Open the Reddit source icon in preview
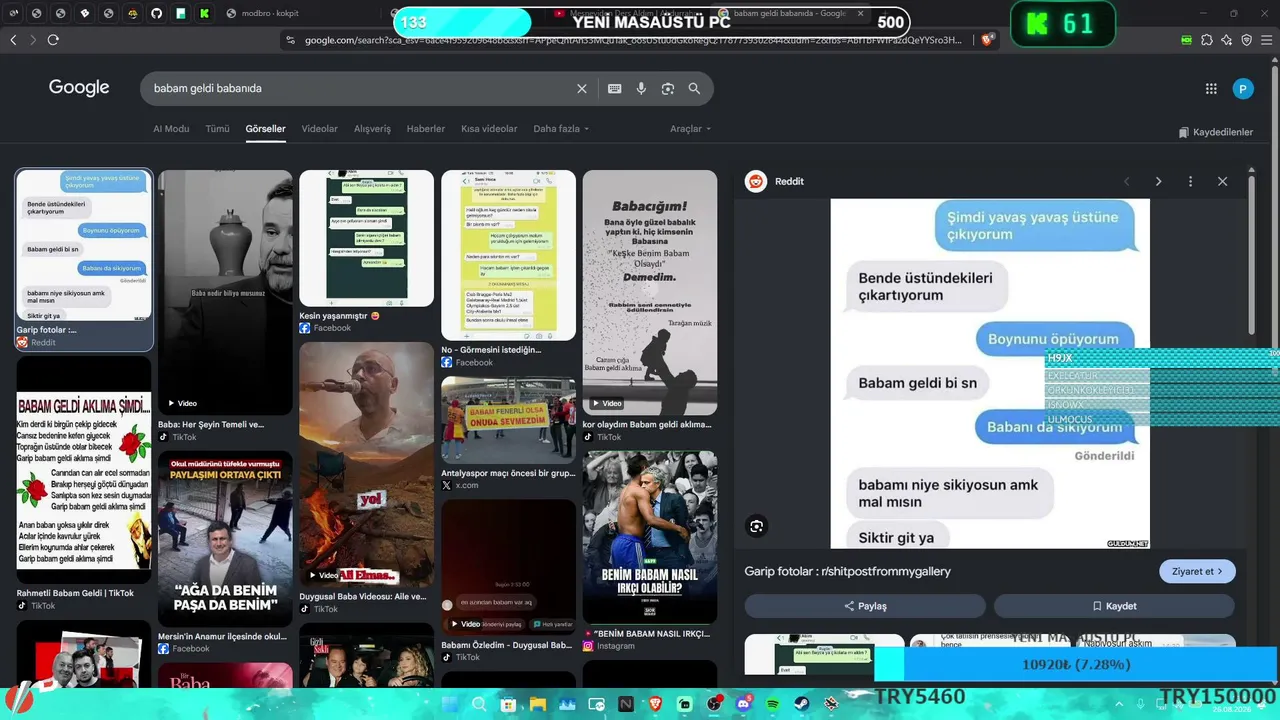This screenshot has height=720, width=1280. [756, 181]
